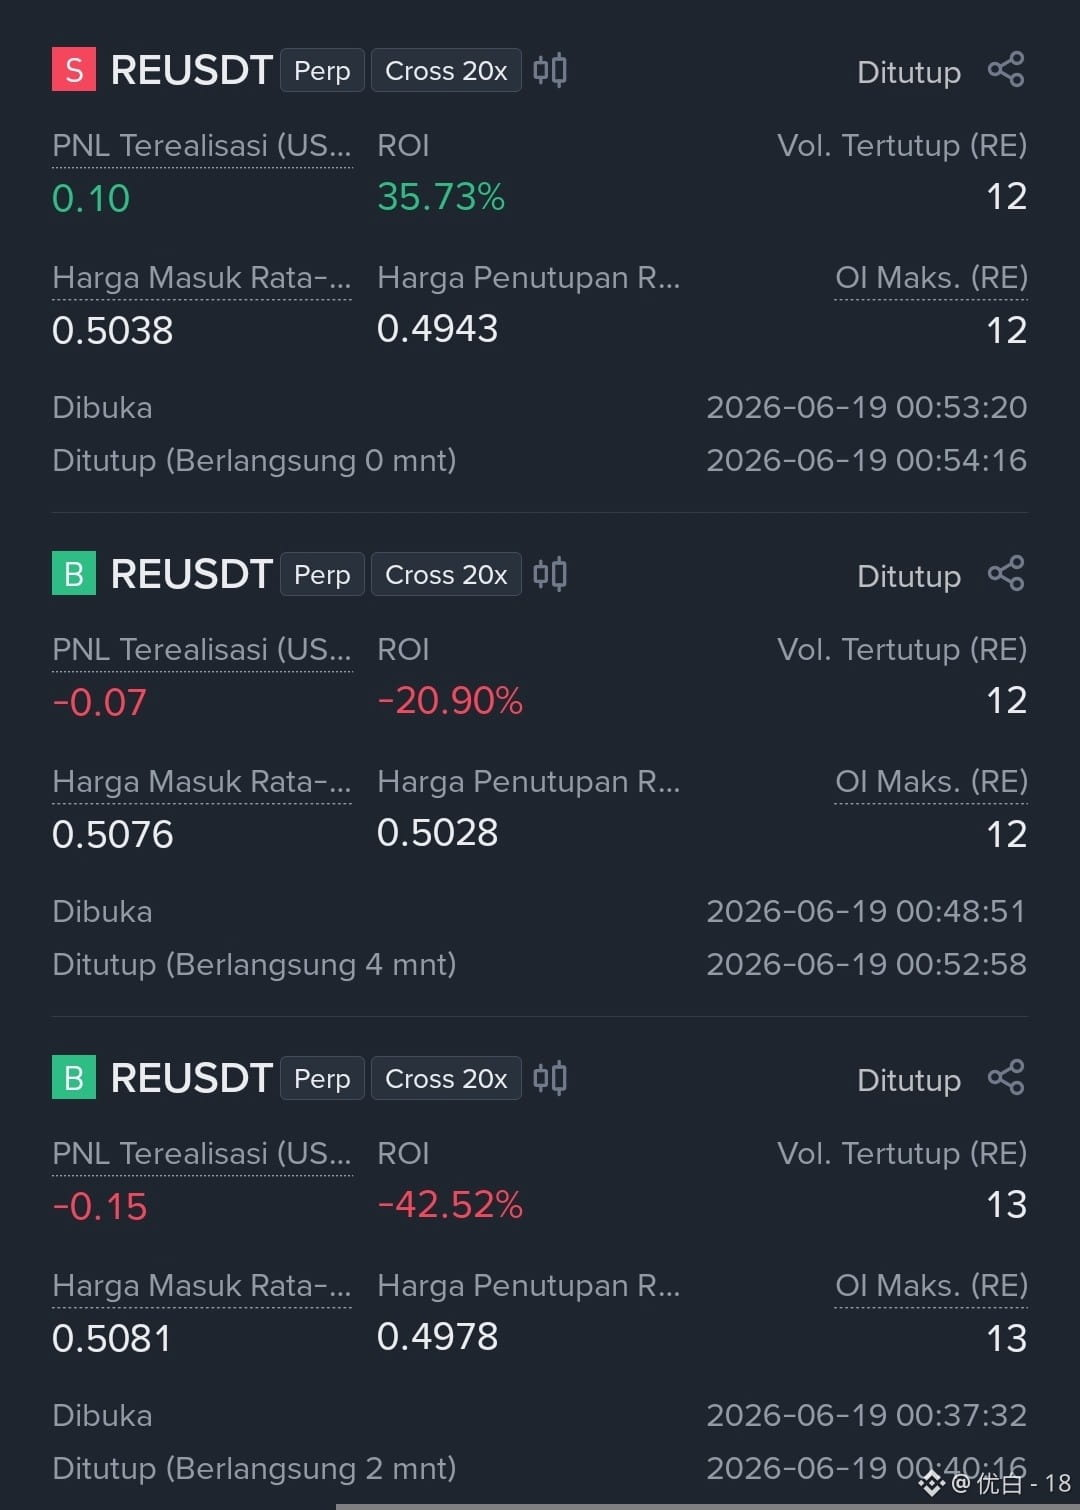Tap the Cross 20x tag on the first trade
The height and width of the screenshot is (1510, 1080).
pyautogui.click(x=446, y=70)
